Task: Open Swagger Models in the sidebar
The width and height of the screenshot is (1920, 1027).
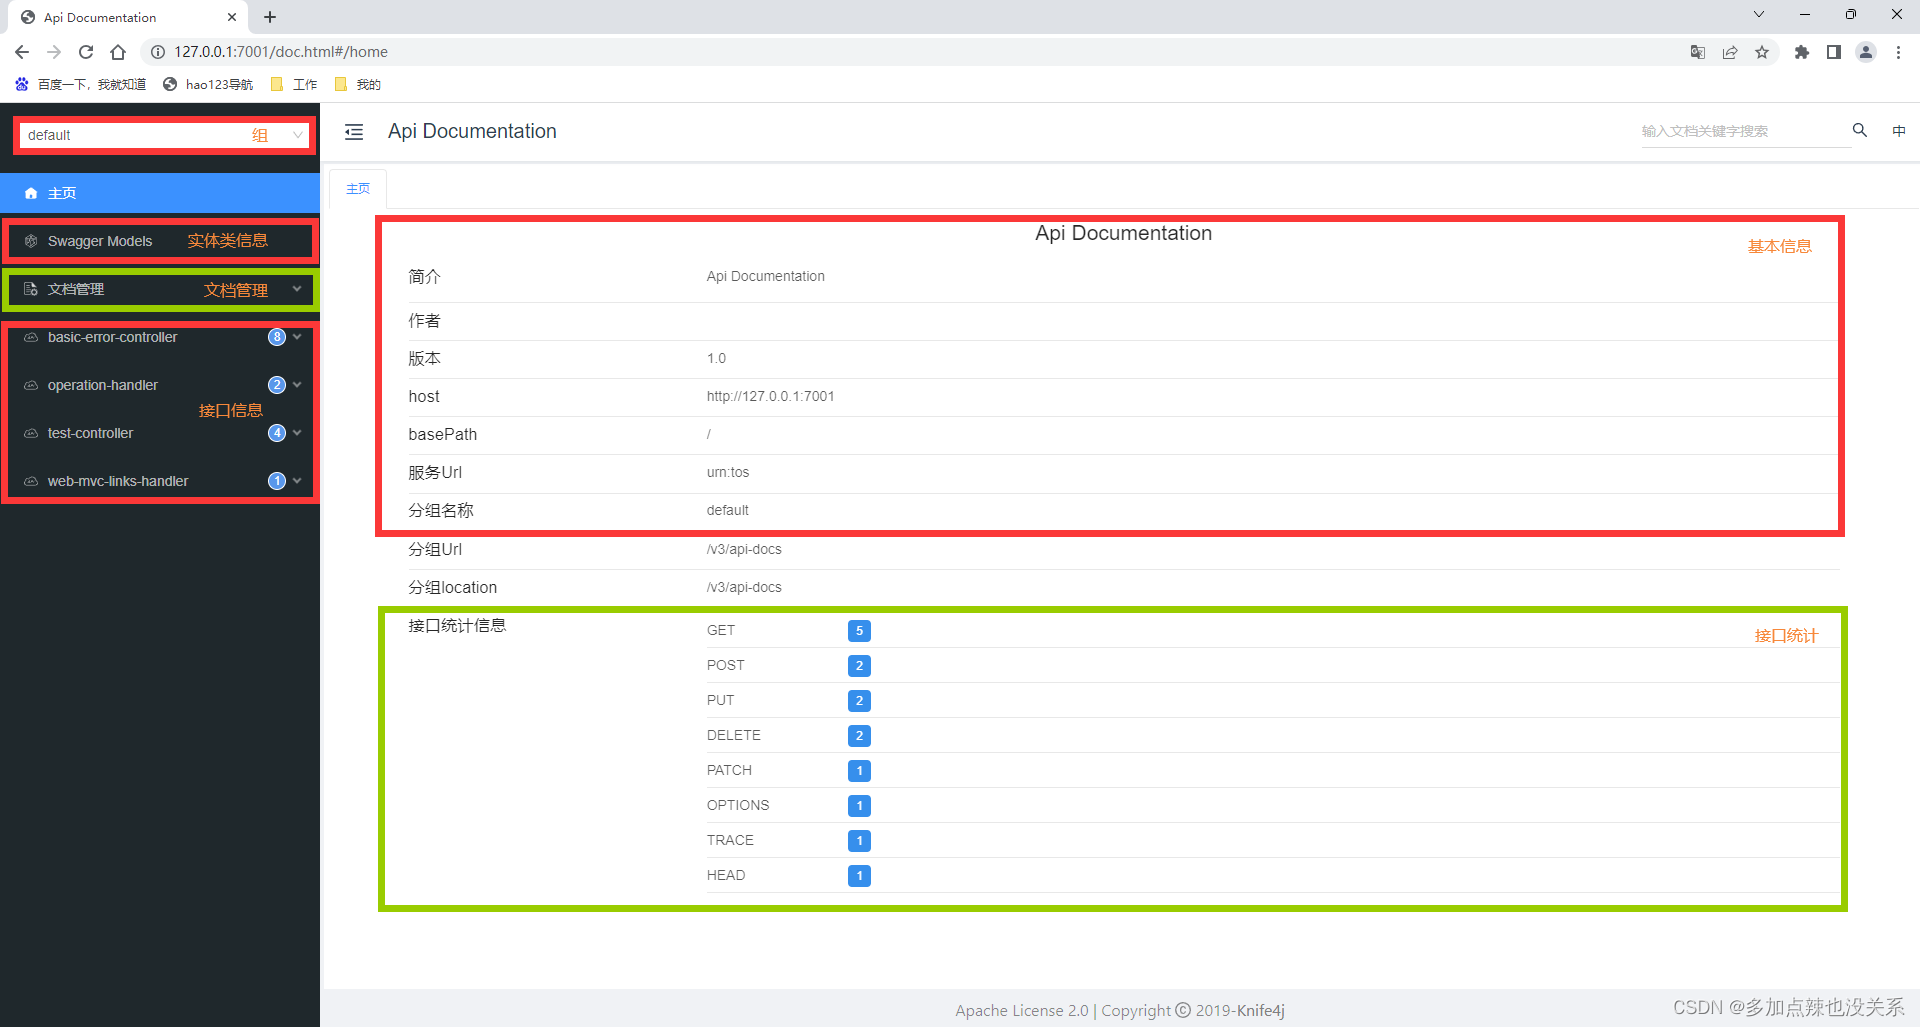Action: pos(160,241)
